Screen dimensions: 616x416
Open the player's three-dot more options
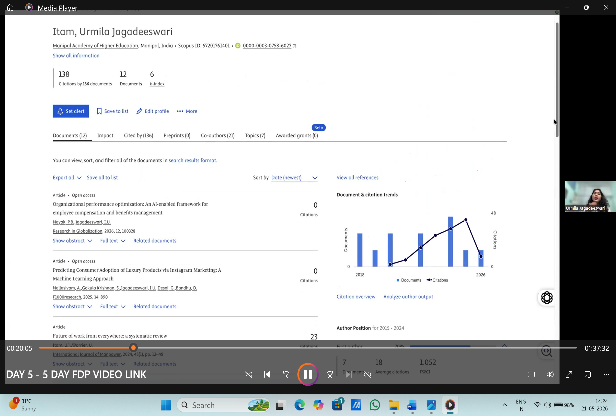tap(606, 375)
